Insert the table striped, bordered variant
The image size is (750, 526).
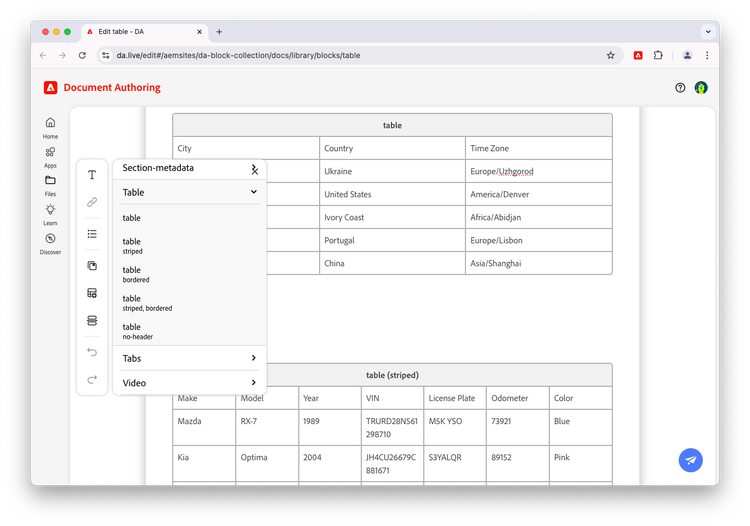click(x=190, y=303)
